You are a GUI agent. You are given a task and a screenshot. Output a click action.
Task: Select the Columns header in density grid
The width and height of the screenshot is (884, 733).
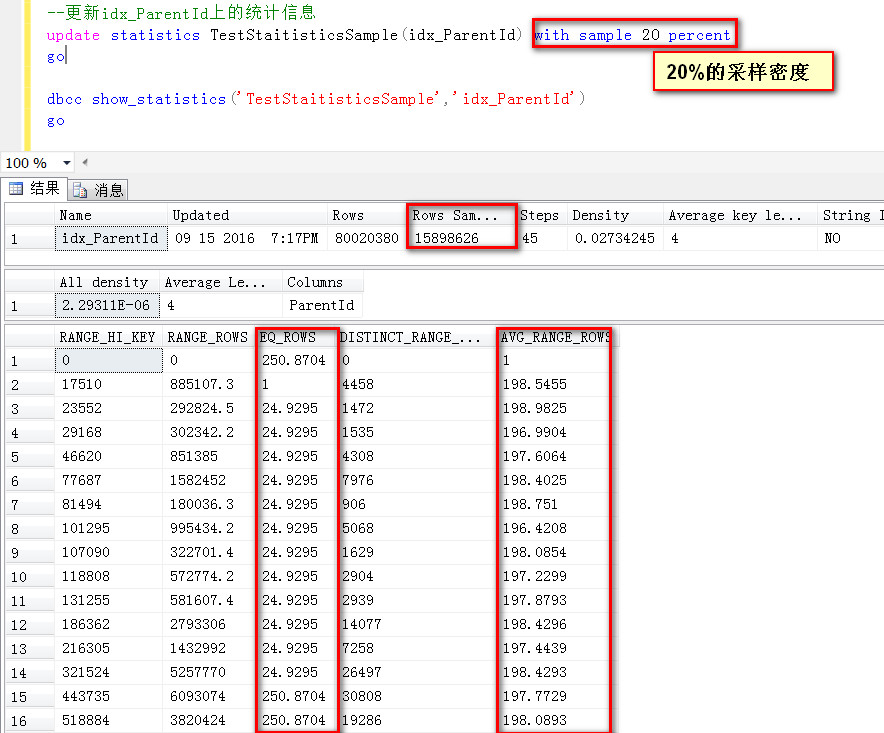(x=322, y=282)
